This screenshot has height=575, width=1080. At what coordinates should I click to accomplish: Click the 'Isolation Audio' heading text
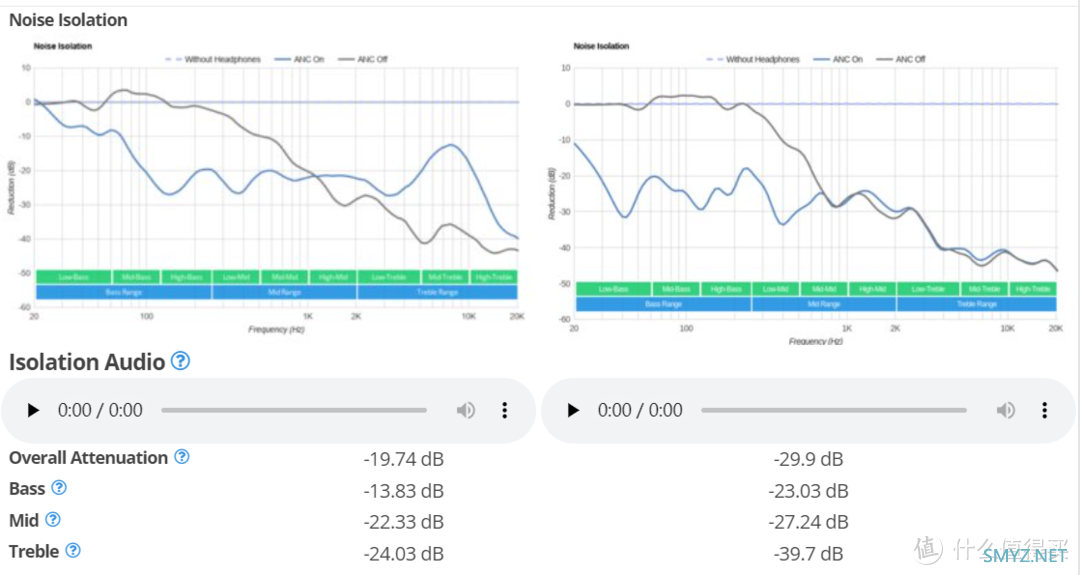[x=87, y=362]
